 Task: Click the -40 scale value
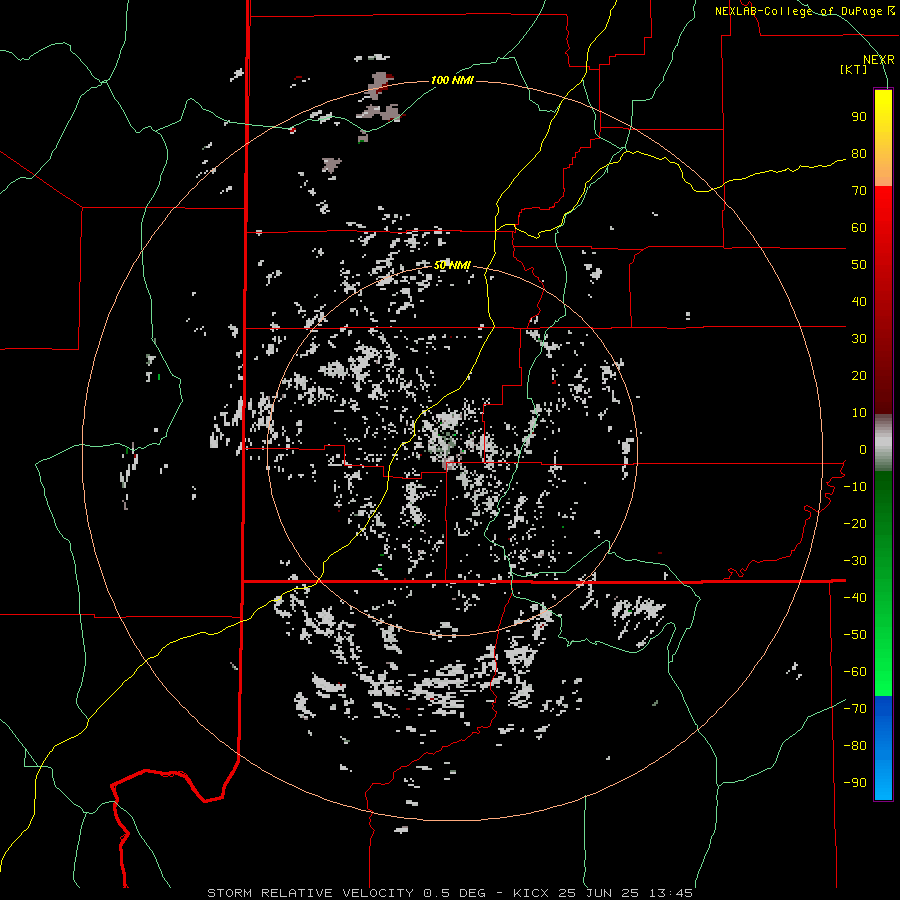click(855, 598)
